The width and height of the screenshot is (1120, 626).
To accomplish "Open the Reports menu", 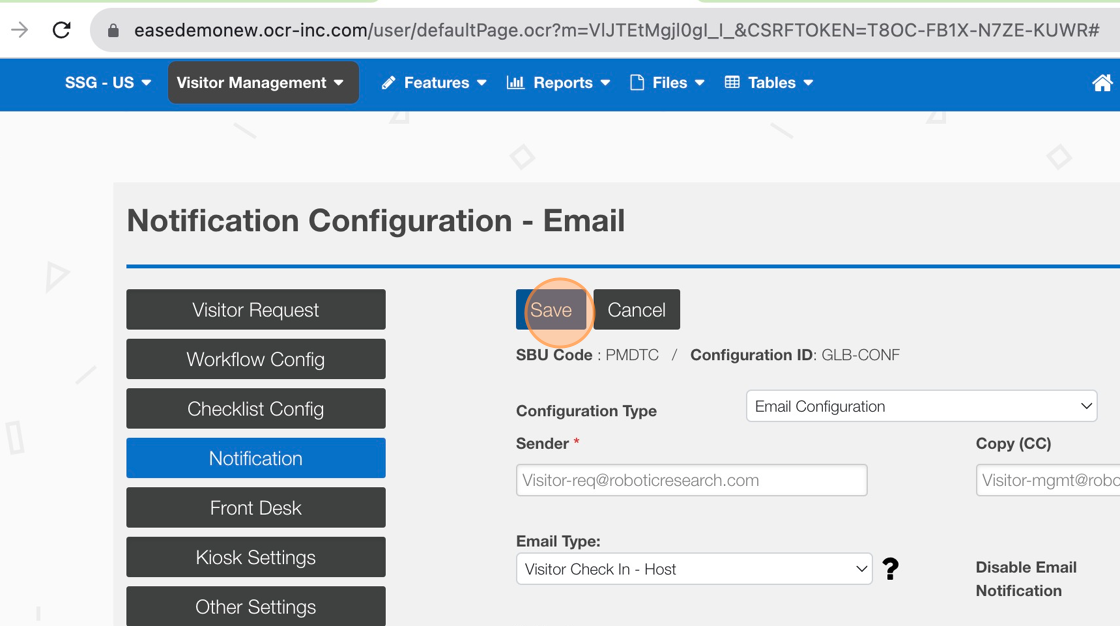I will coord(558,83).
